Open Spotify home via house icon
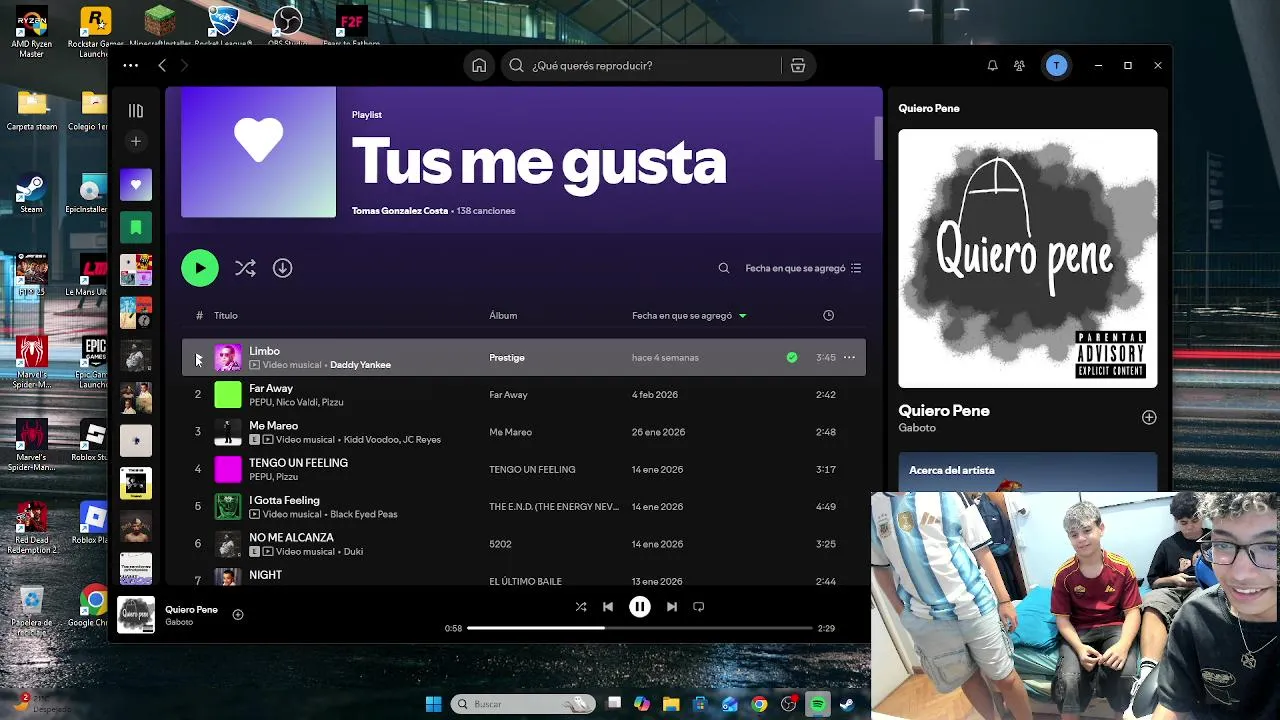The height and width of the screenshot is (720, 1280). point(479,65)
